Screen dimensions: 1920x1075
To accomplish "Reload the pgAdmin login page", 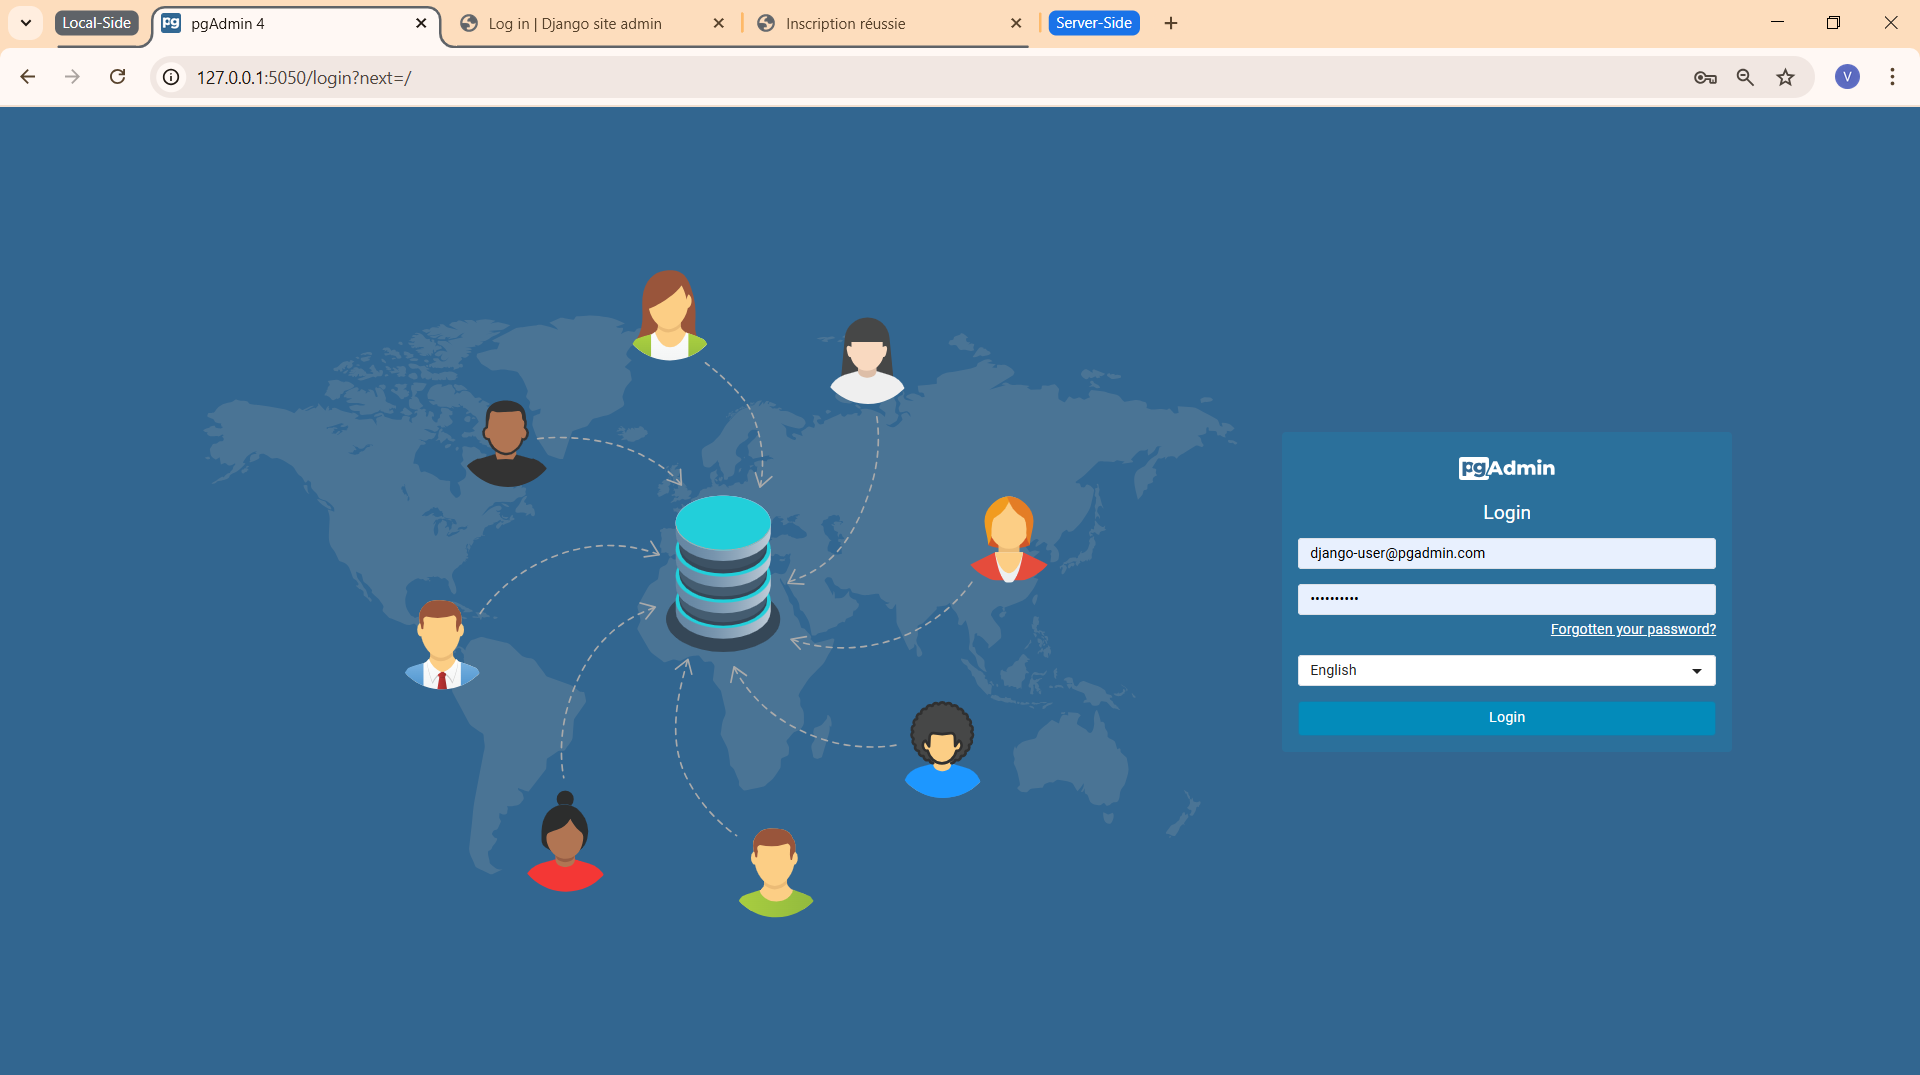I will [x=118, y=76].
